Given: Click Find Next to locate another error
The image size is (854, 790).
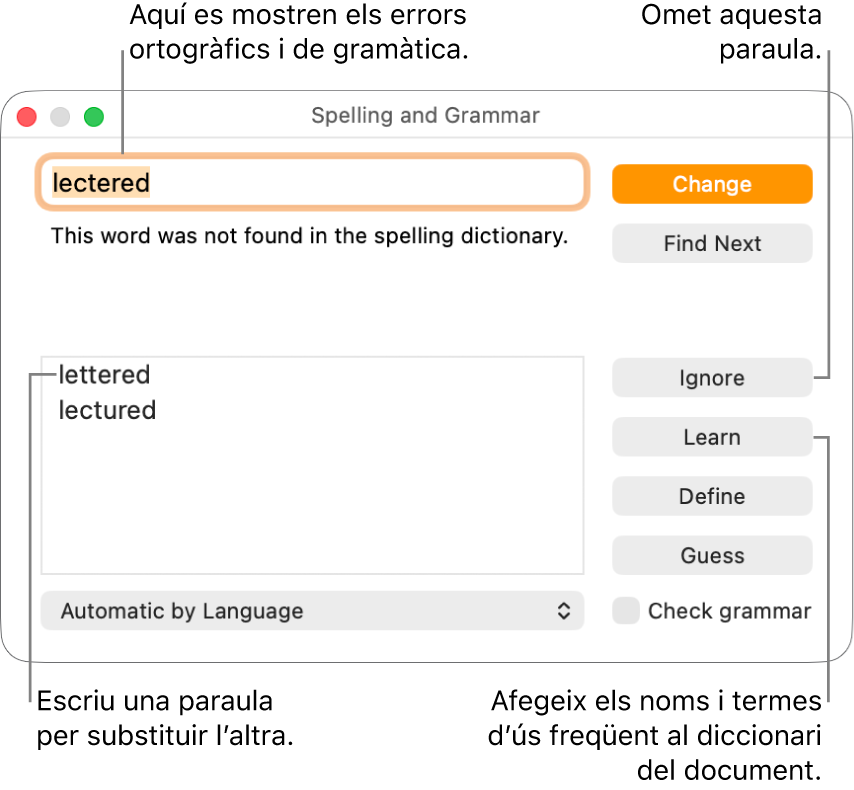Looking at the screenshot, I should (712, 243).
